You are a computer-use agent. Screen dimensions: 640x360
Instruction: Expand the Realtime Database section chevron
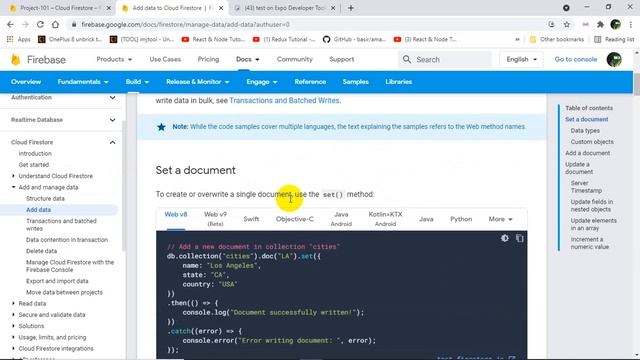112,120
